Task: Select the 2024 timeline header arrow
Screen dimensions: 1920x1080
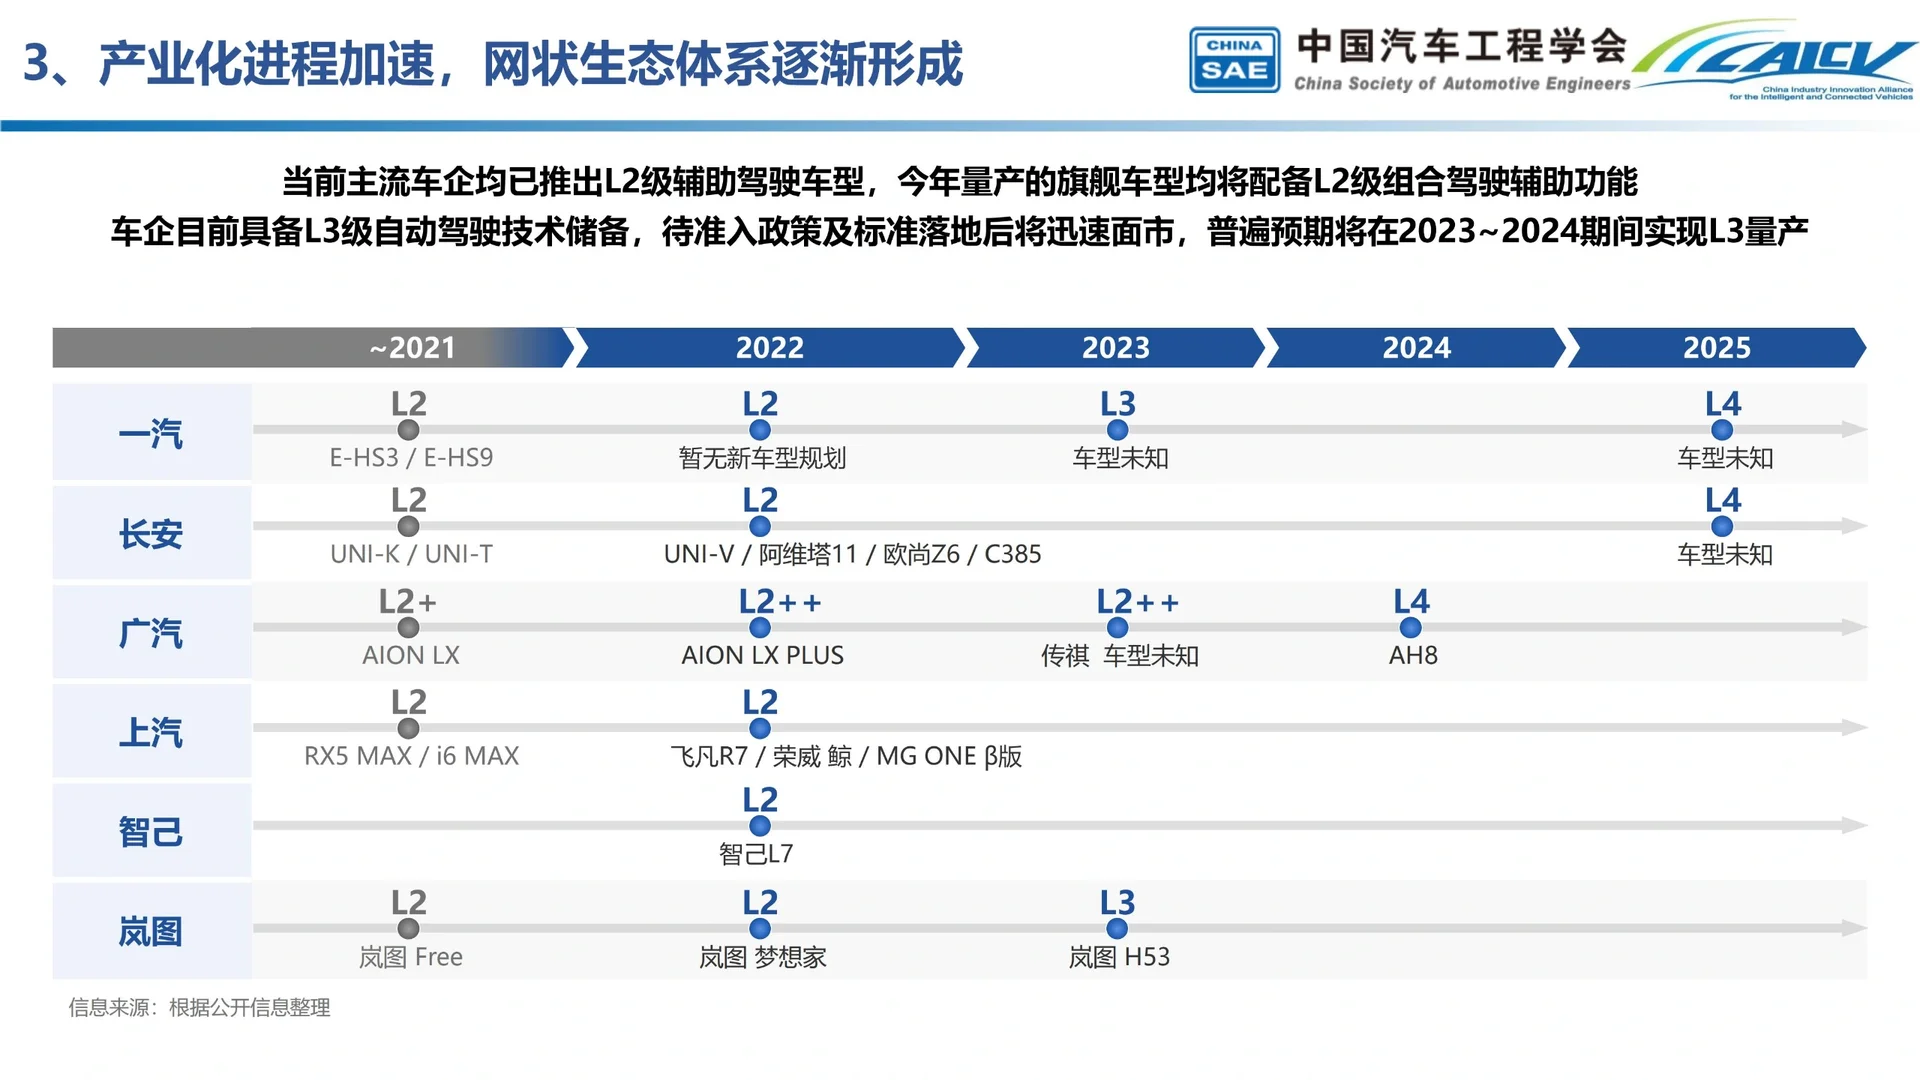Action: pos(1416,347)
